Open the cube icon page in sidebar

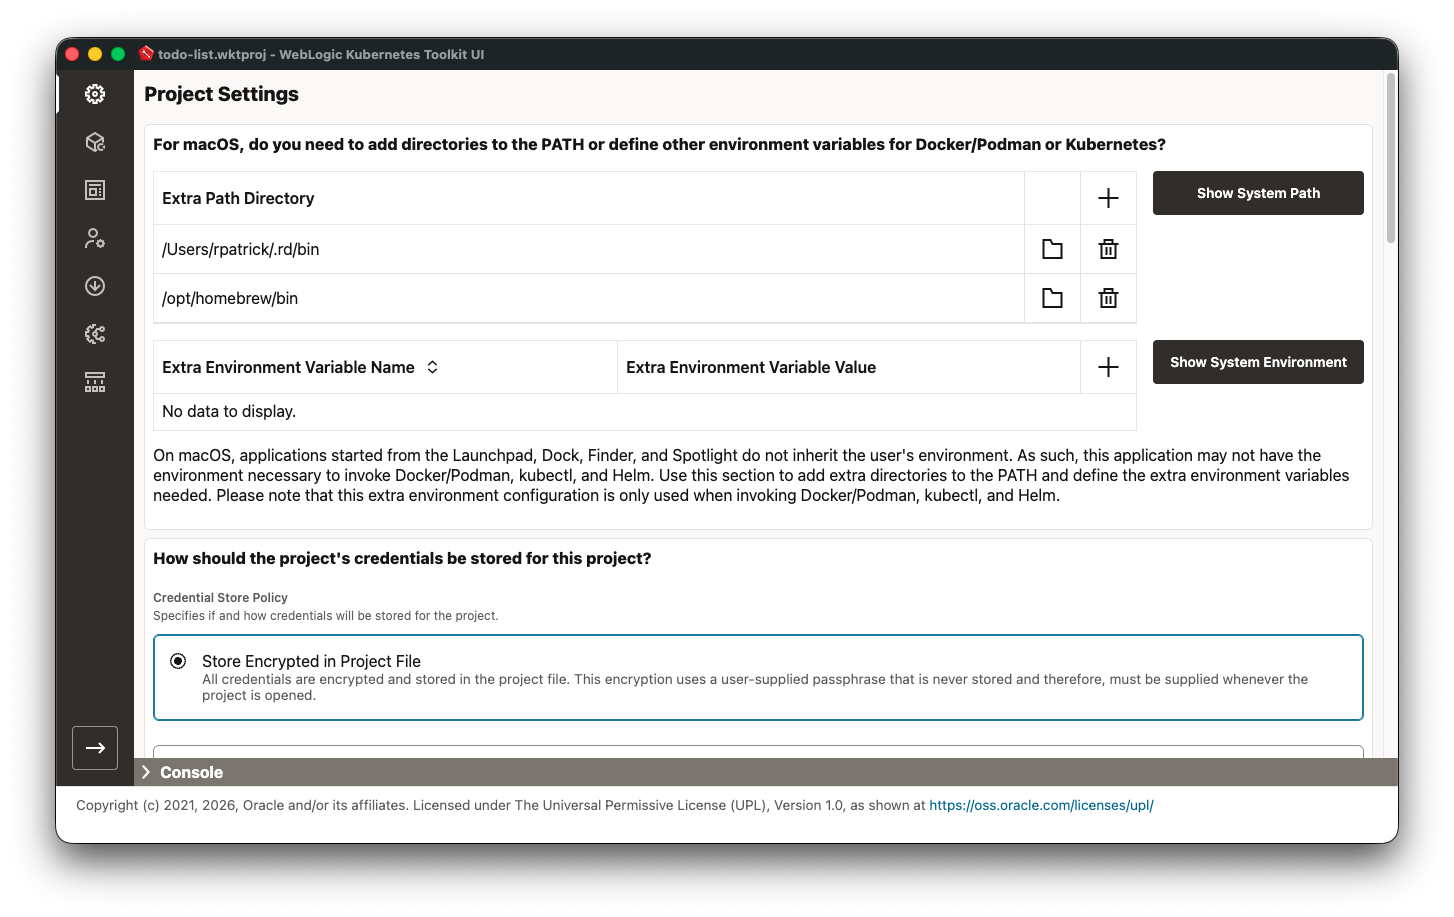click(x=95, y=142)
